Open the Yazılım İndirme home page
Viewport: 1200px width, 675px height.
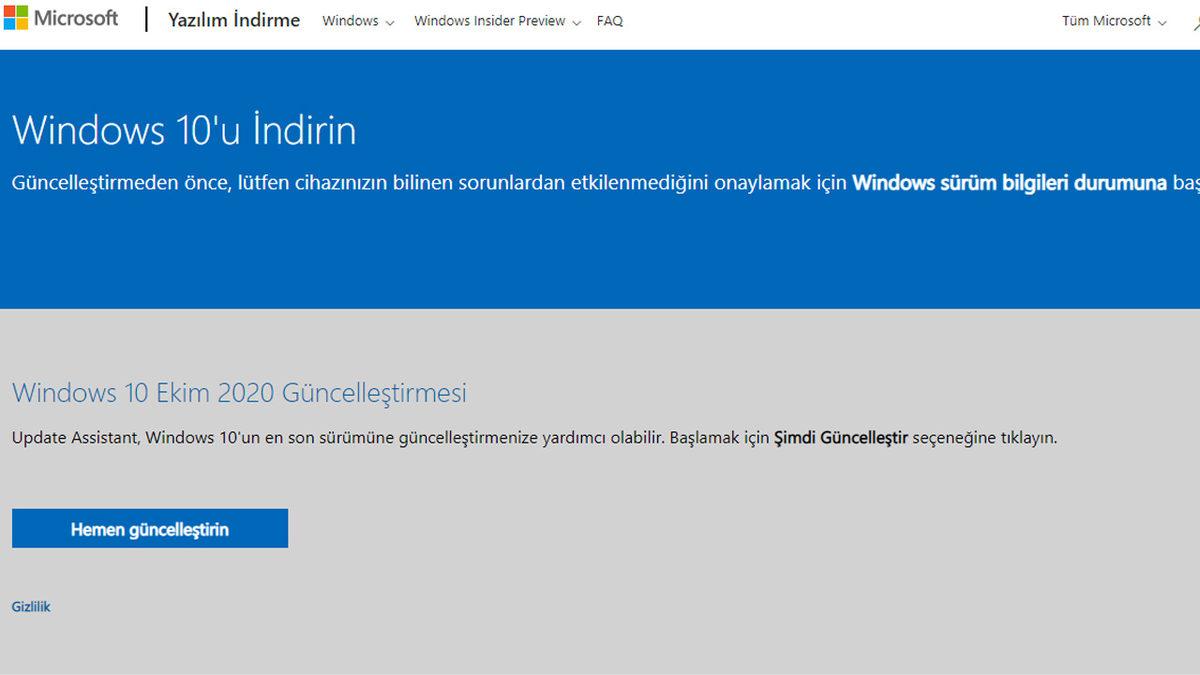pos(234,20)
